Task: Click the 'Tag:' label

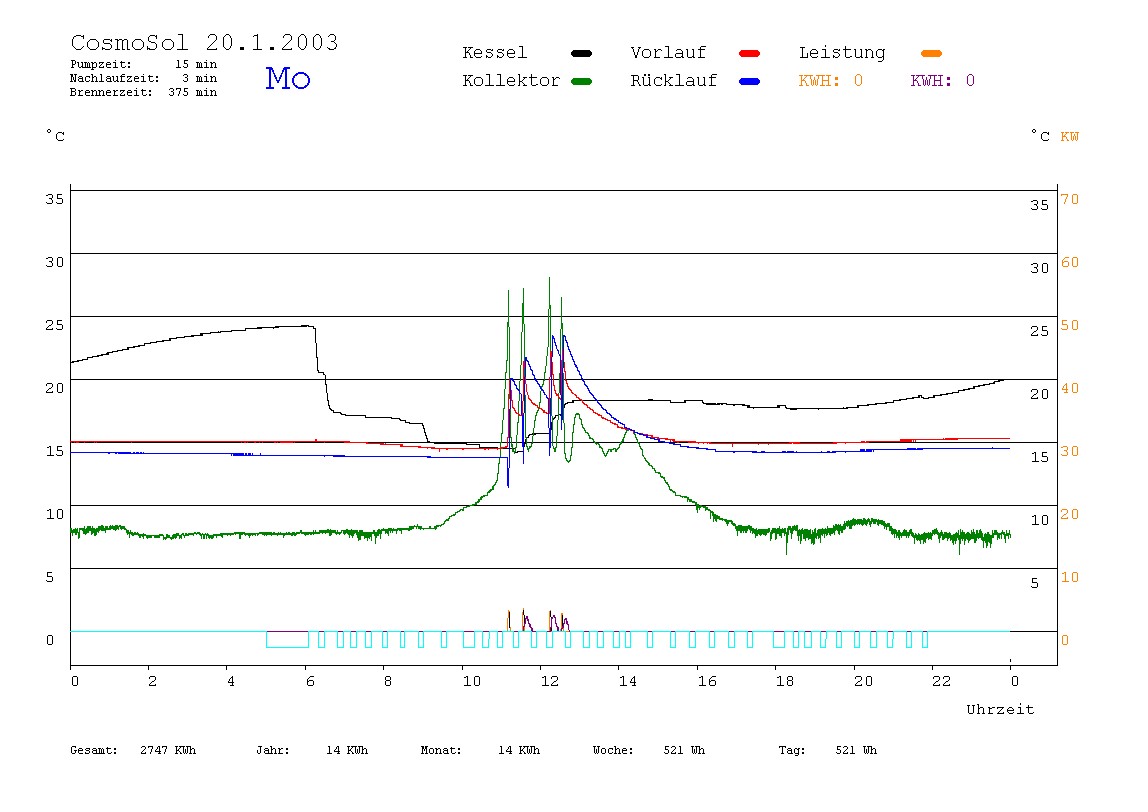Action: tap(791, 750)
